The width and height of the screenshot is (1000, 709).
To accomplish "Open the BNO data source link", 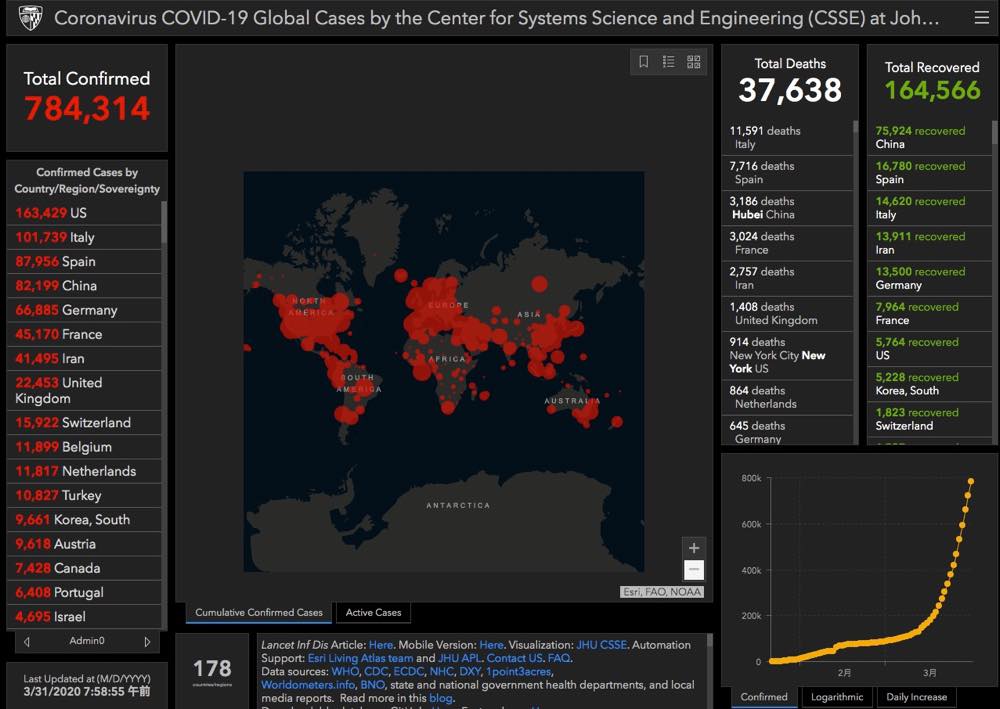I will coord(372,685).
